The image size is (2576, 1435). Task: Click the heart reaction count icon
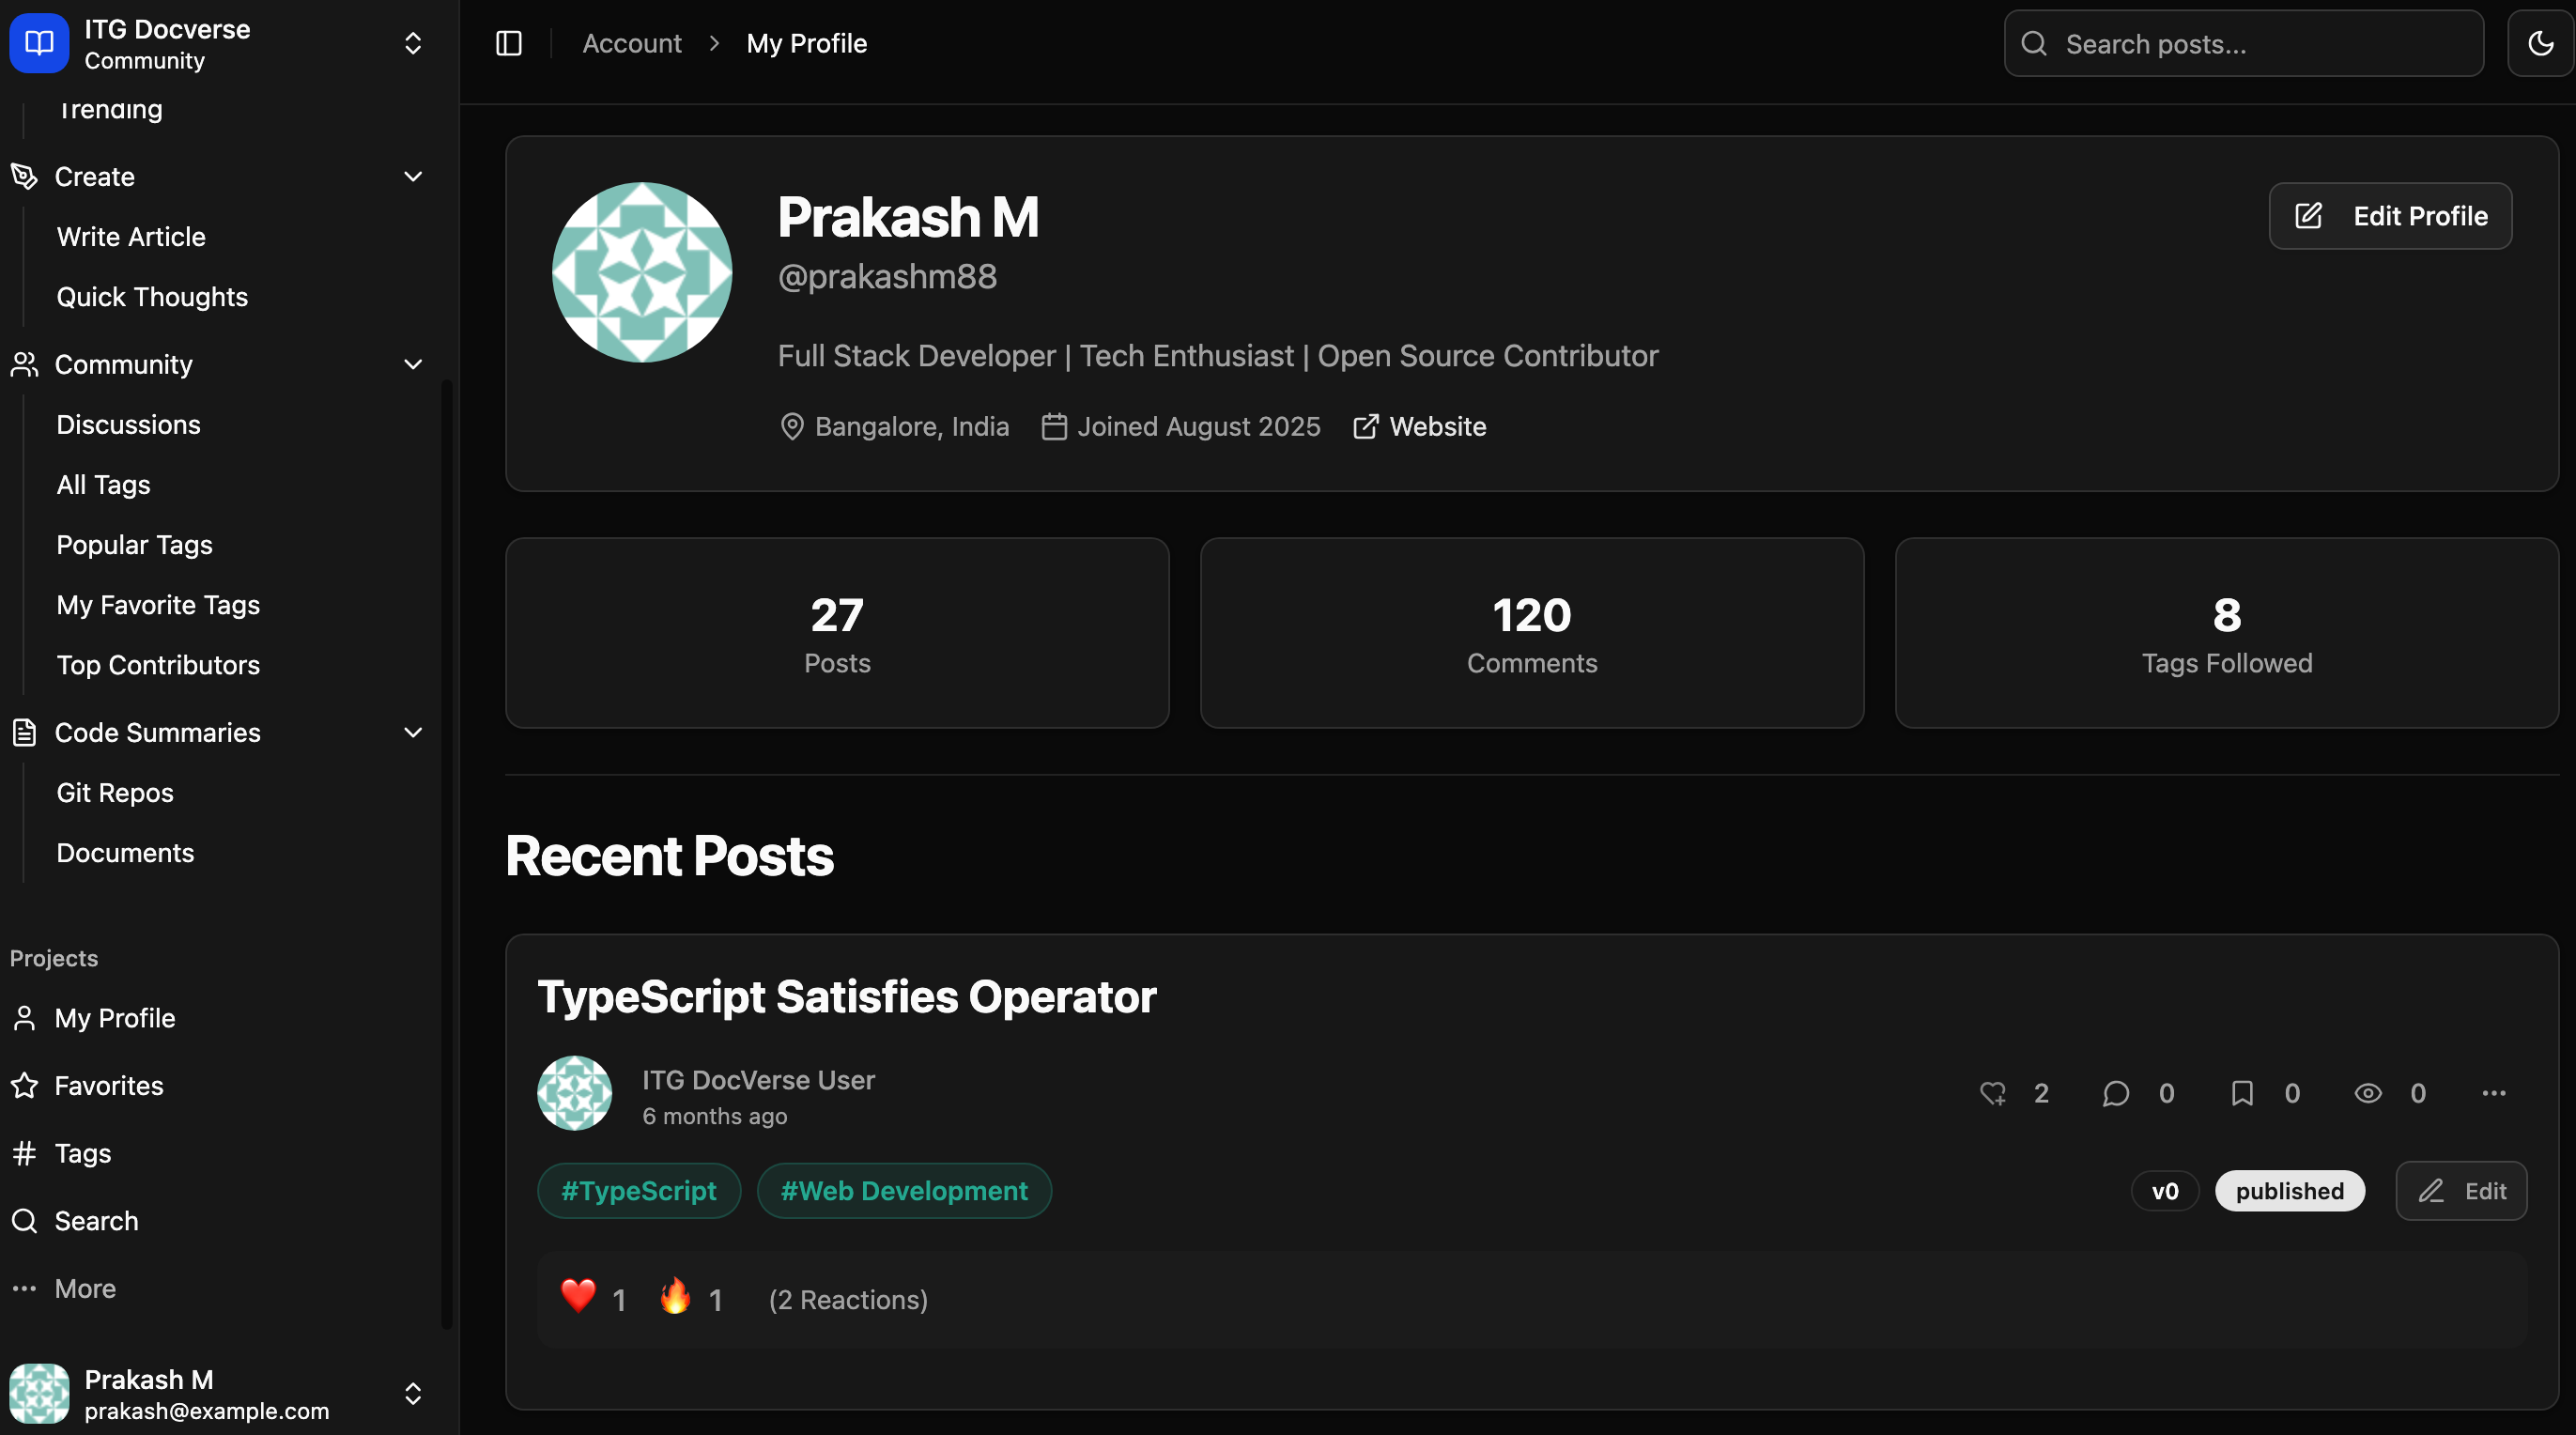click(x=1993, y=1093)
